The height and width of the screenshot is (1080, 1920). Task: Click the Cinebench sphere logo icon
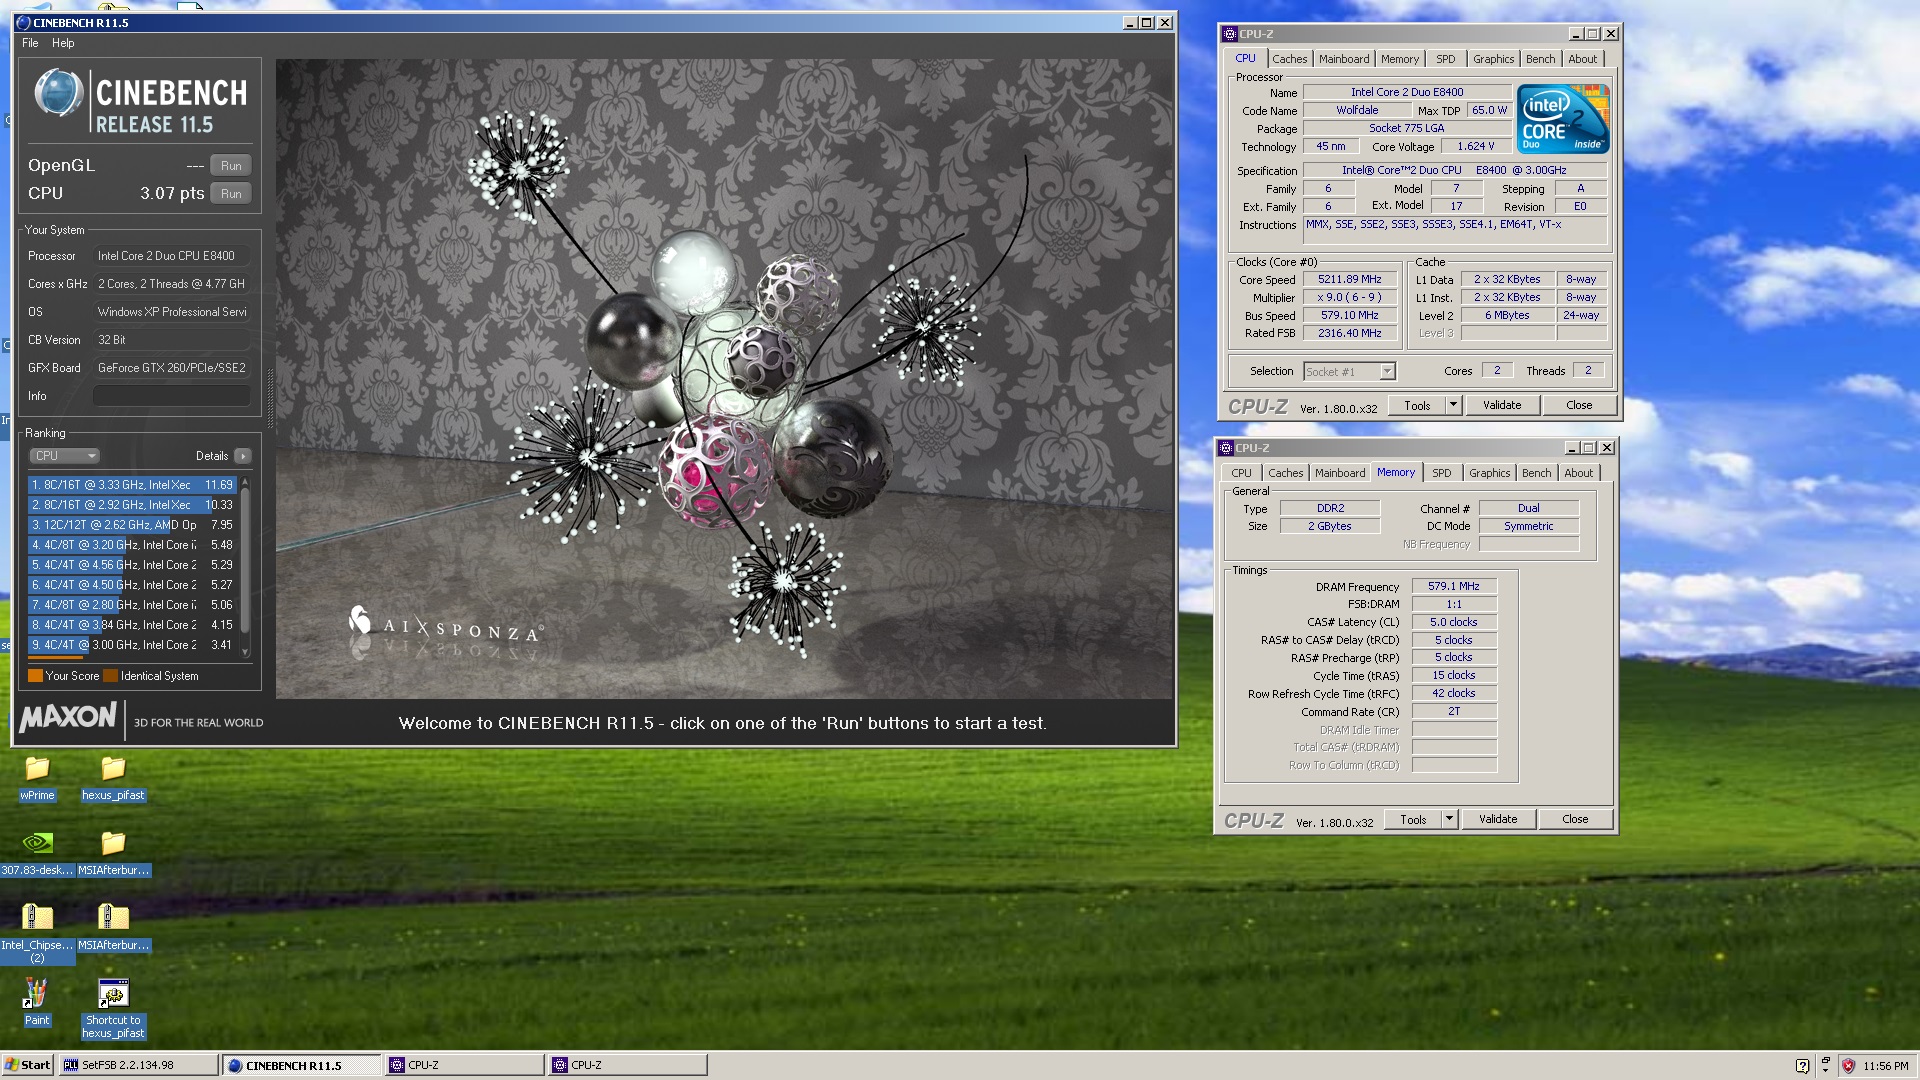click(58, 94)
